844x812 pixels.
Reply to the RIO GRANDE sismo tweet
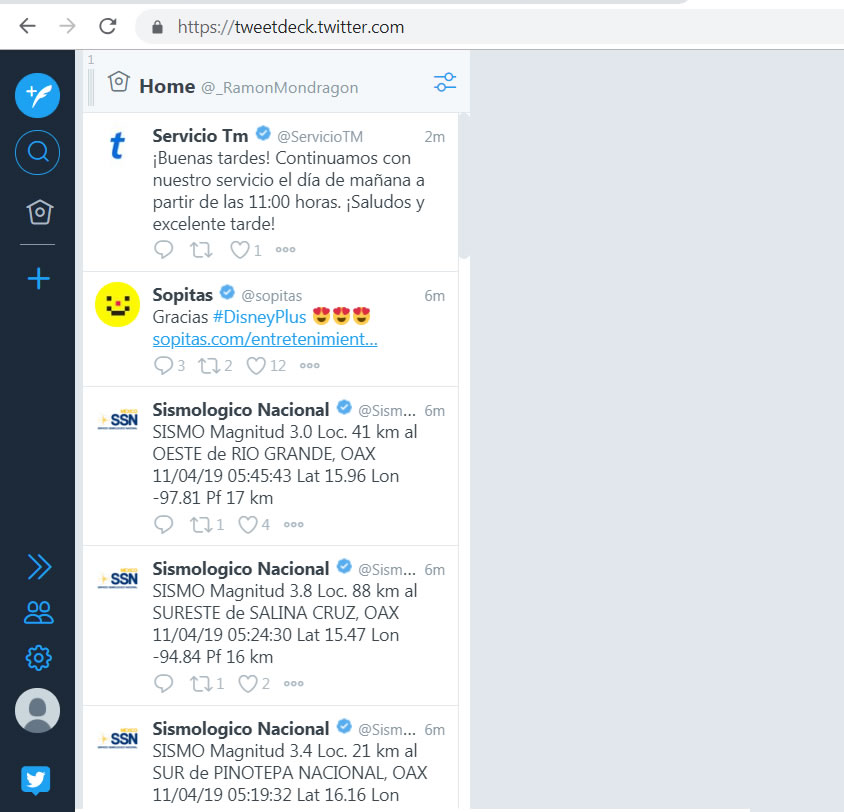164,524
